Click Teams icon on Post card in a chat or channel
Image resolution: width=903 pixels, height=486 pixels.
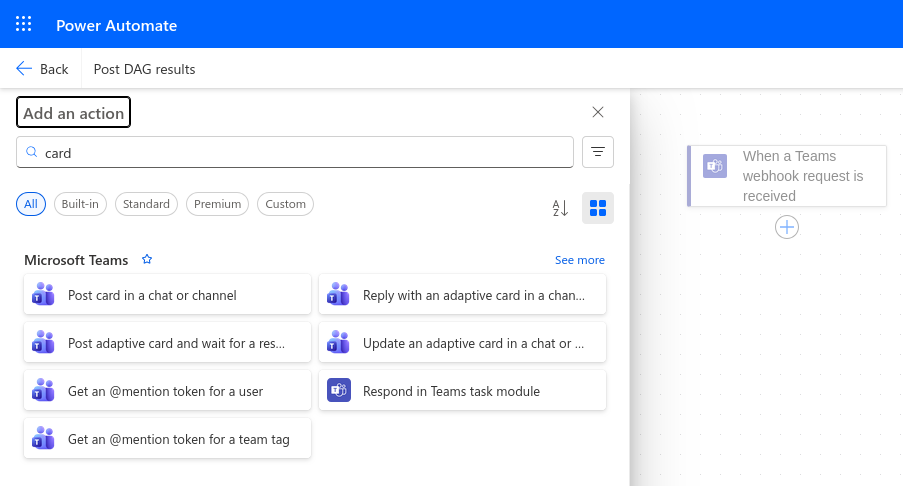43,294
